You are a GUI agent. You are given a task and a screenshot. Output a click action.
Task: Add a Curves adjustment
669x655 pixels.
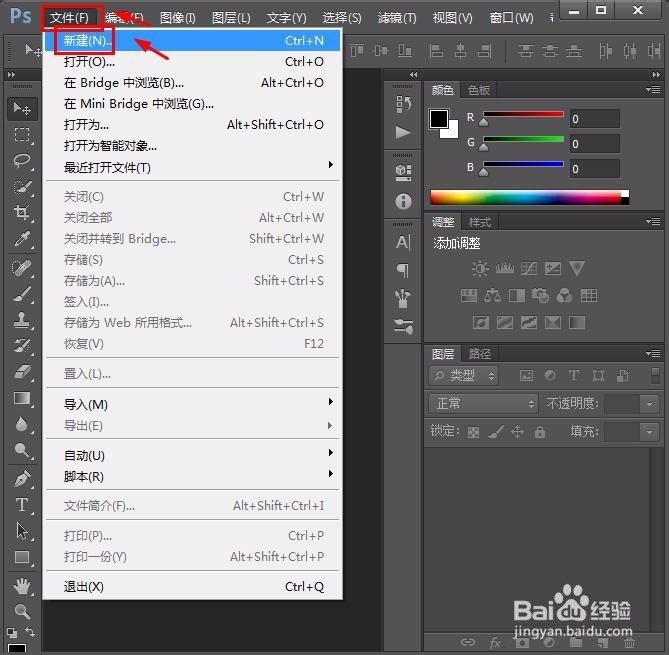tap(529, 268)
